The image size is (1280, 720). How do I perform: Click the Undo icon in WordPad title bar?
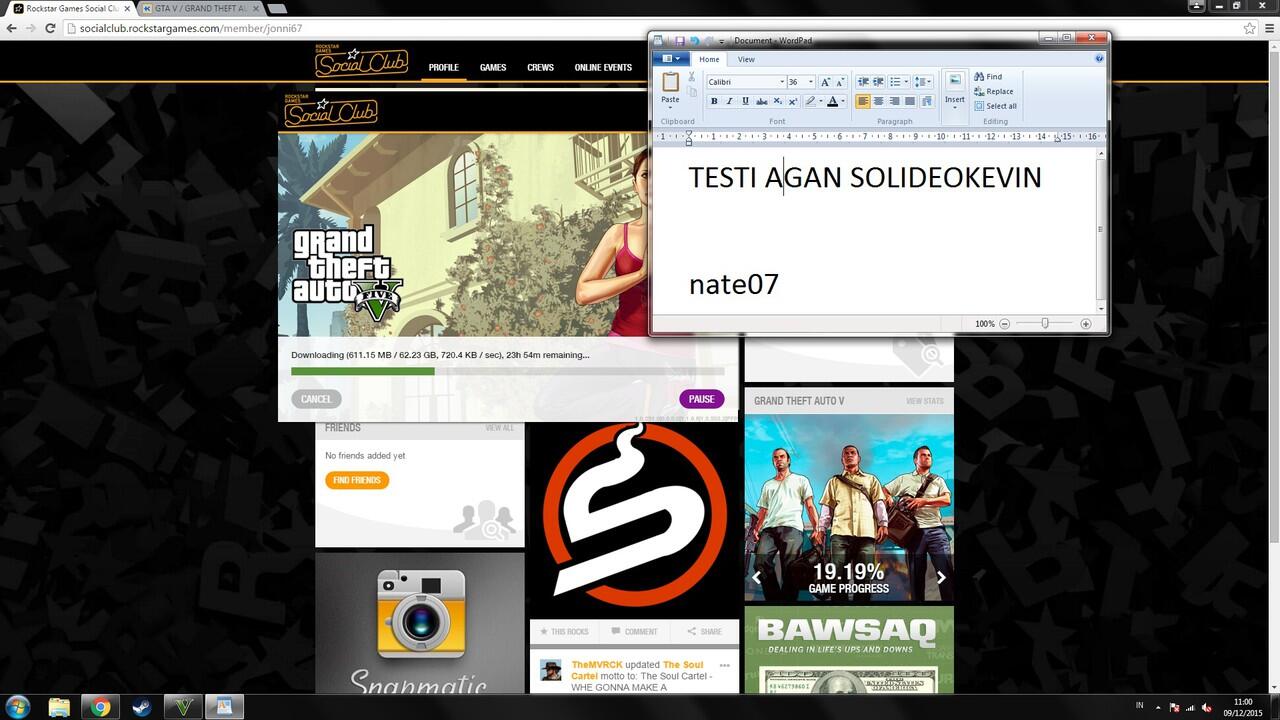pos(695,41)
